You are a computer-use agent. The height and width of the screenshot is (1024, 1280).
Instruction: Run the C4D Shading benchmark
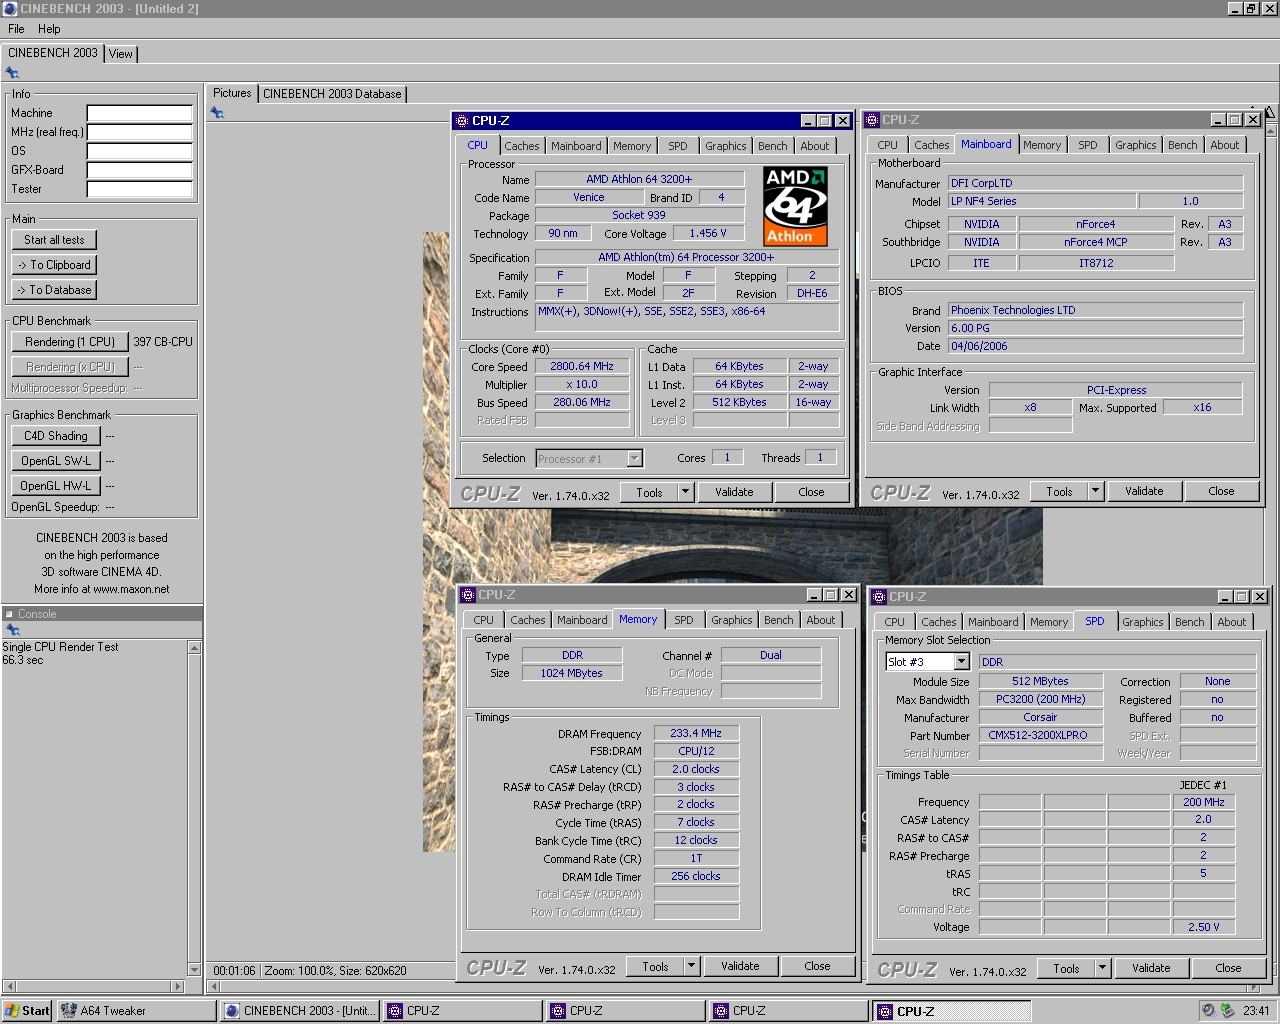point(56,436)
